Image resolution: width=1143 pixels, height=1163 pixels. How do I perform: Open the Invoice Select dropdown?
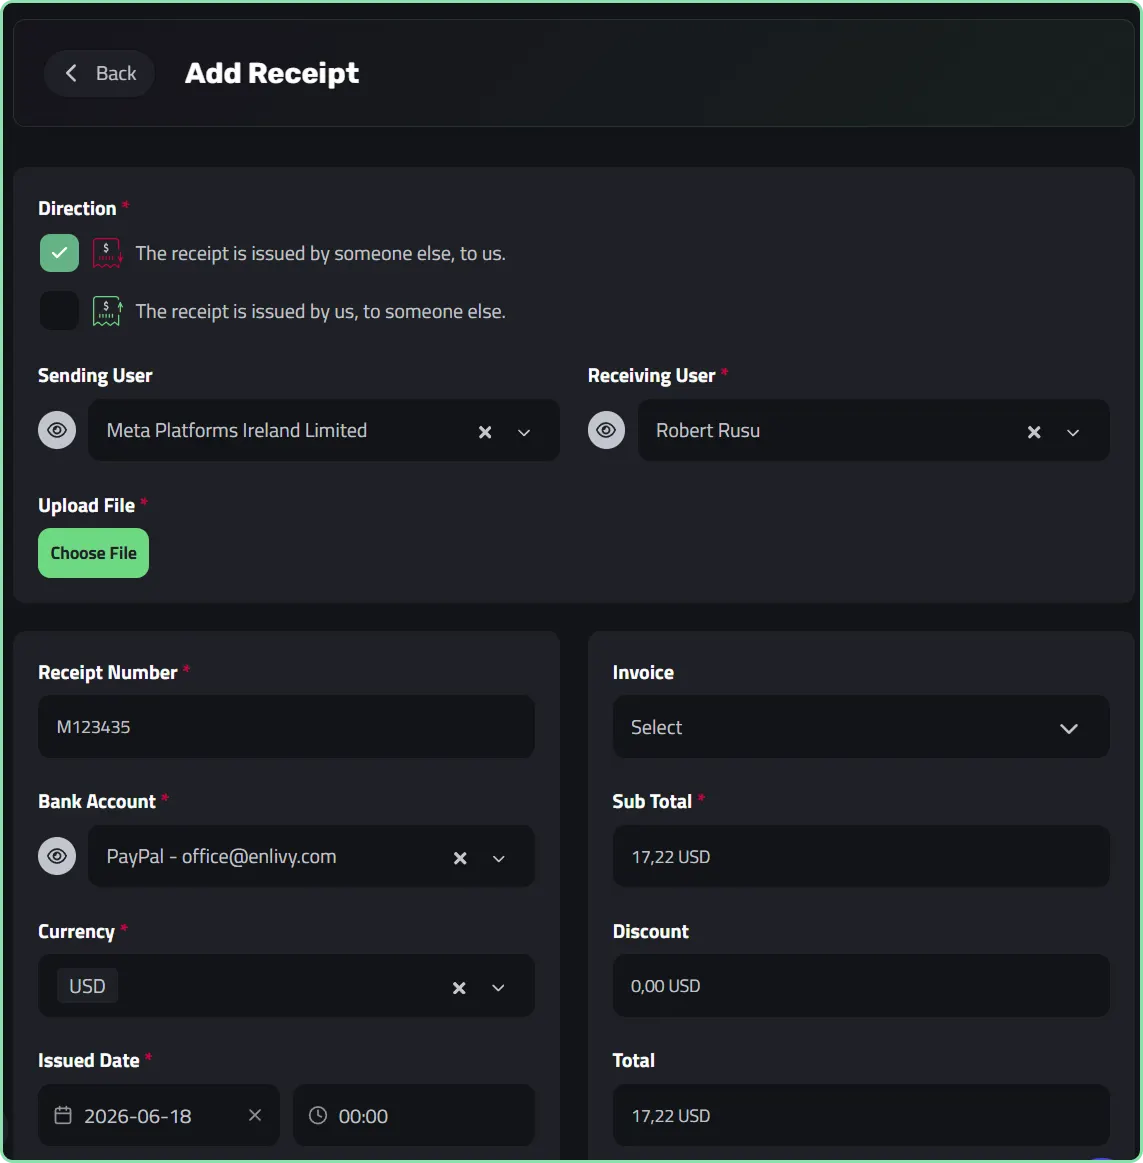861,727
